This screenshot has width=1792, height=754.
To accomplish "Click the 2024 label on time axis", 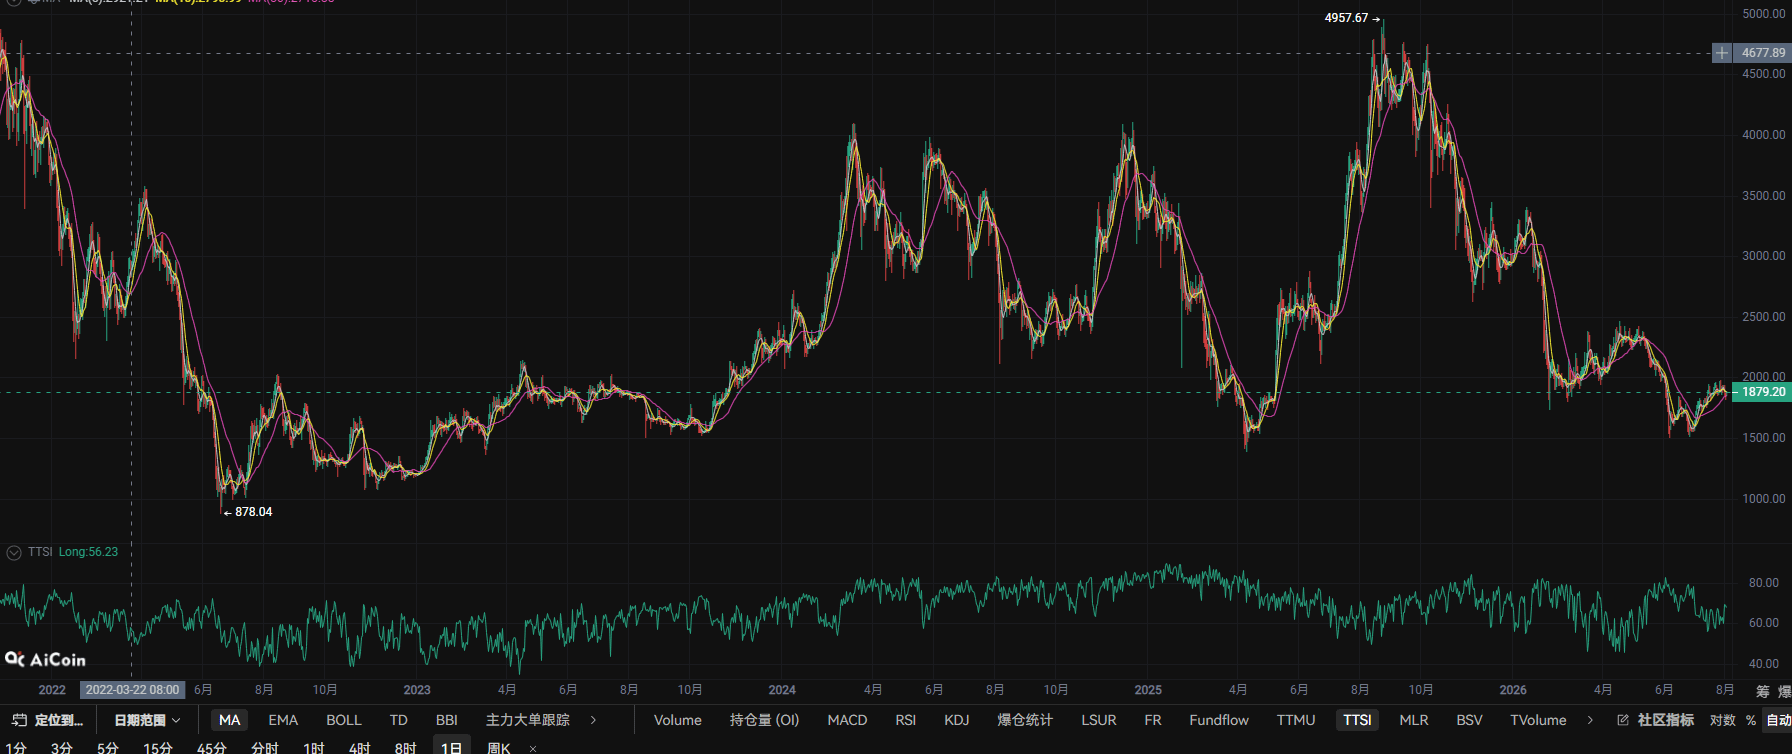I will pyautogui.click(x=782, y=690).
